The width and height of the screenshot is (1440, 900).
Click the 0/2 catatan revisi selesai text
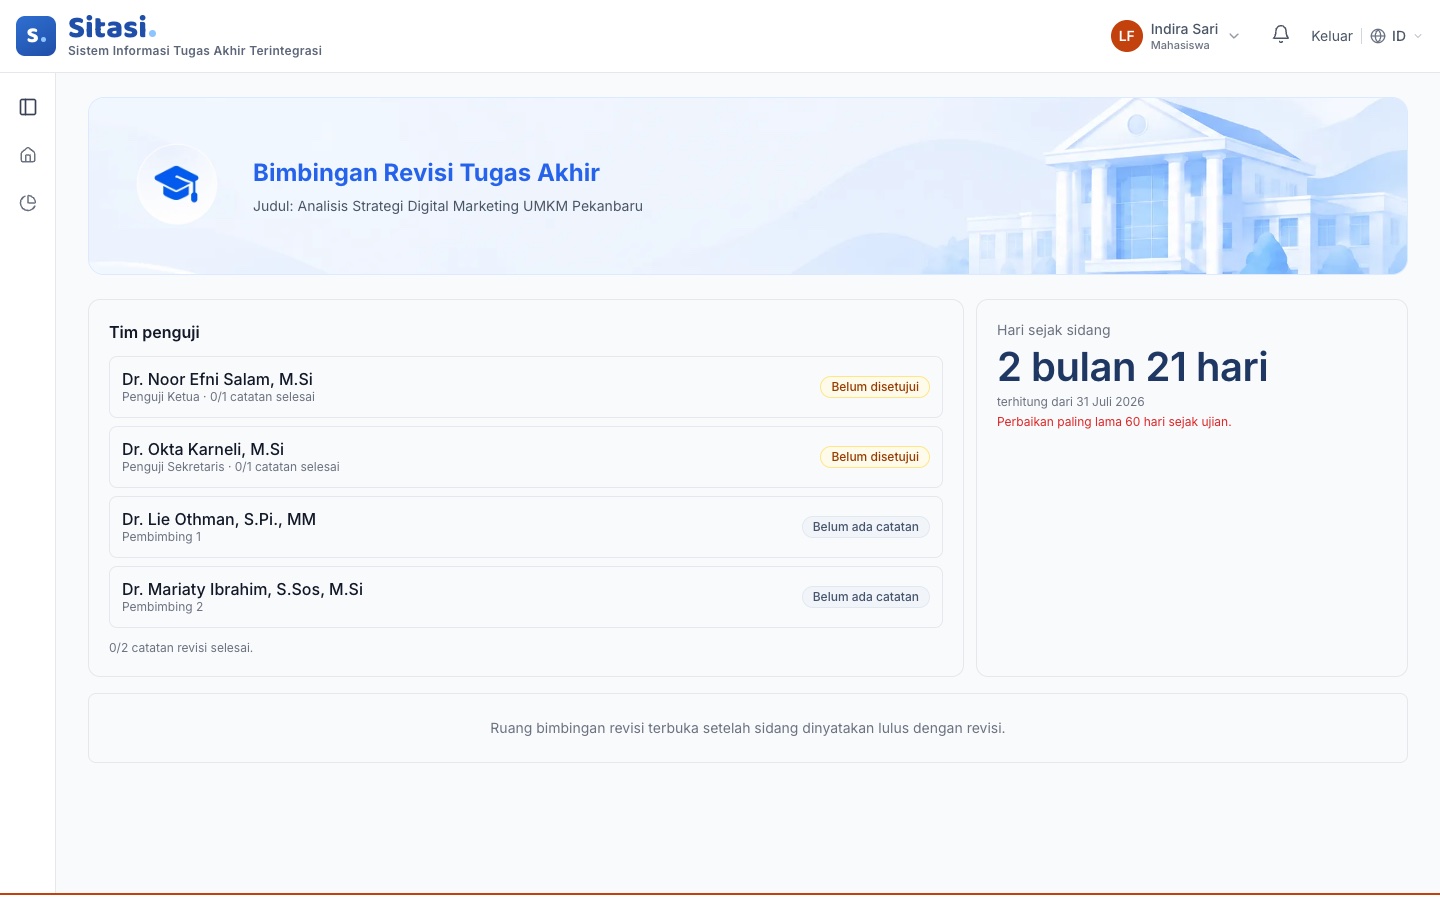[x=181, y=648]
